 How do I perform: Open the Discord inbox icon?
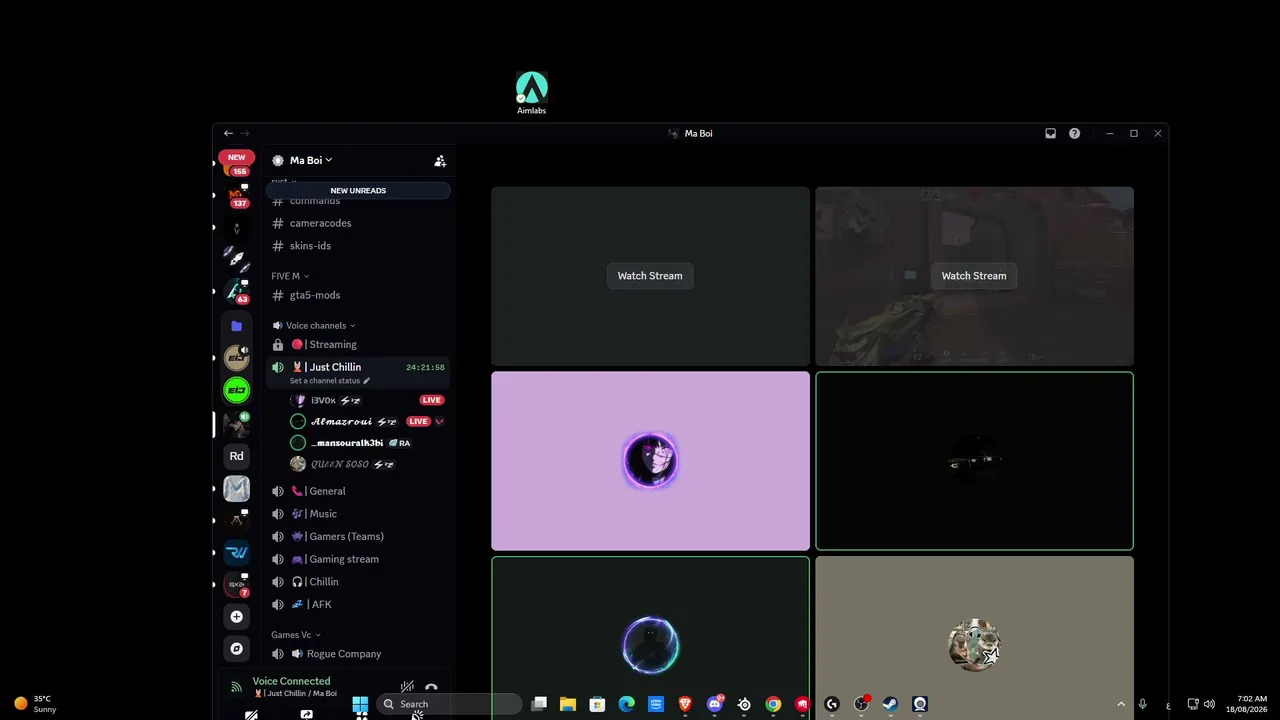click(x=1050, y=133)
